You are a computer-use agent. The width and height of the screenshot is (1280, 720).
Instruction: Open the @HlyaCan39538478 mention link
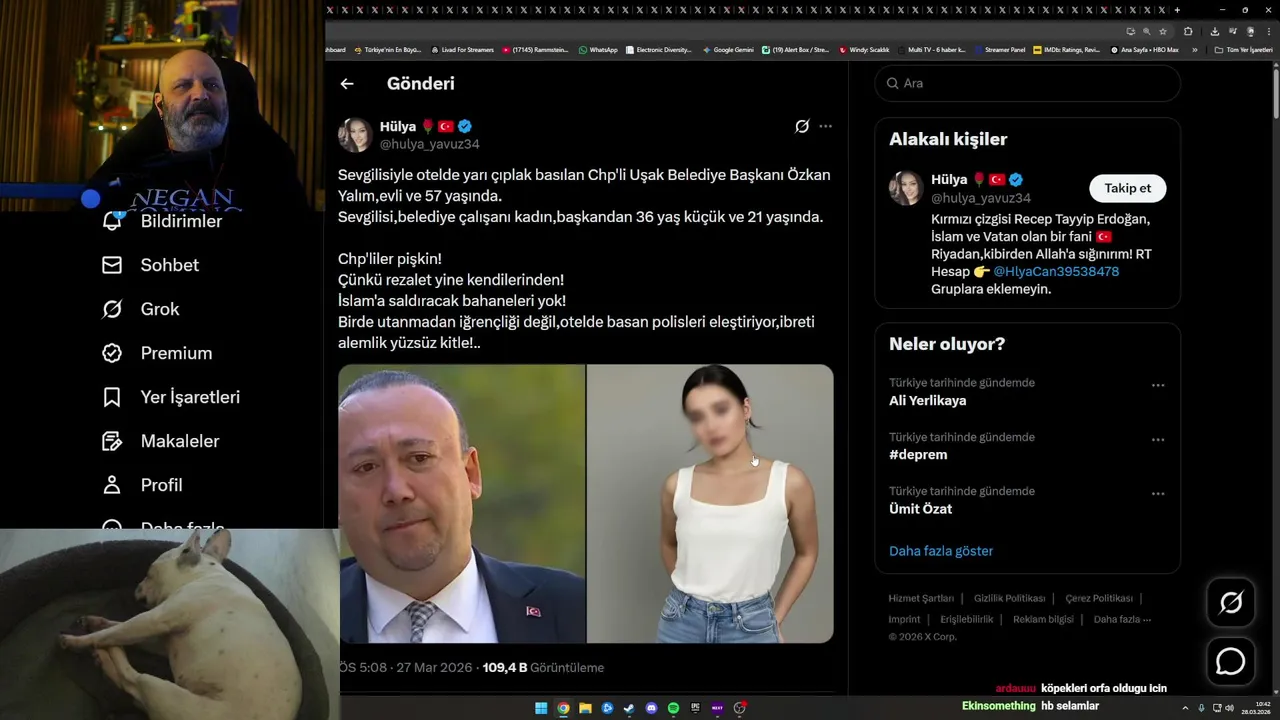click(x=1056, y=271)
